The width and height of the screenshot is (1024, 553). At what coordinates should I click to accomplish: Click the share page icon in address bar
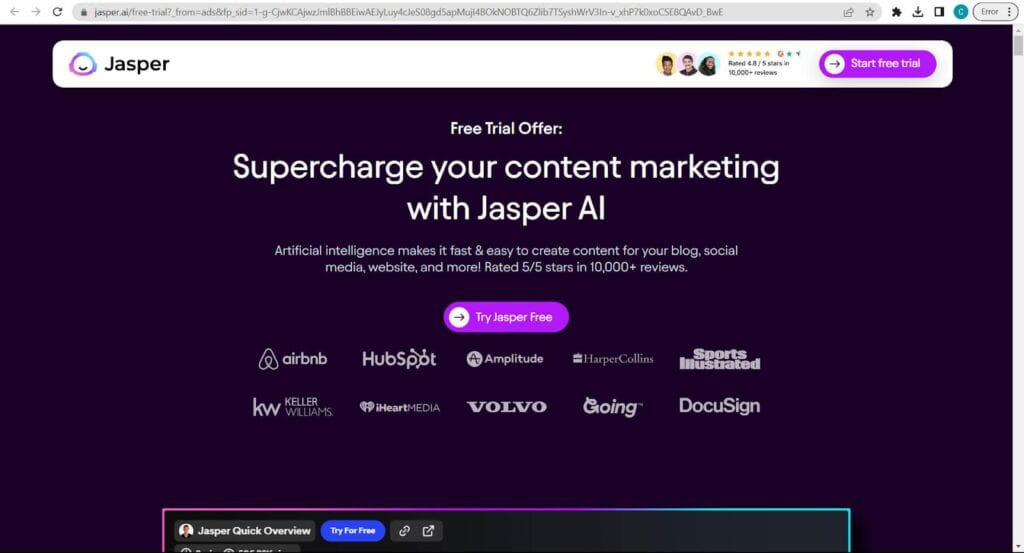tap(848, 12)
